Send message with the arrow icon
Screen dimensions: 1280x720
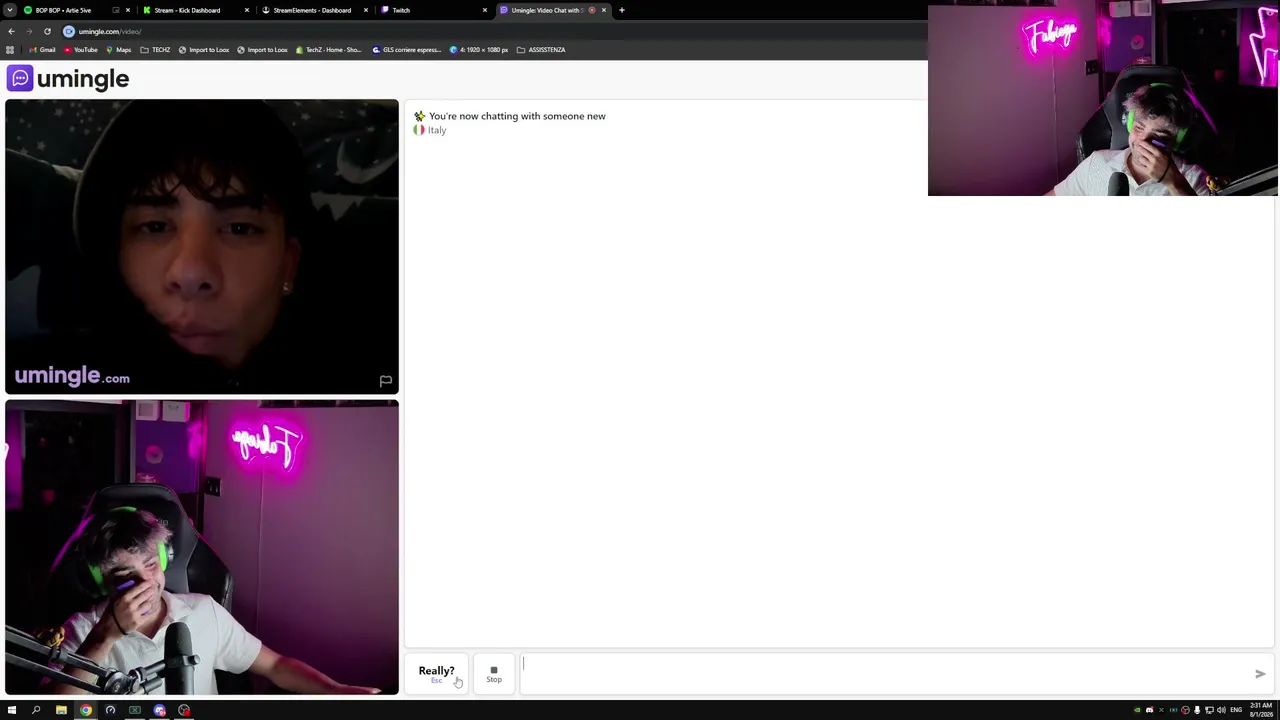(1260, 674)
